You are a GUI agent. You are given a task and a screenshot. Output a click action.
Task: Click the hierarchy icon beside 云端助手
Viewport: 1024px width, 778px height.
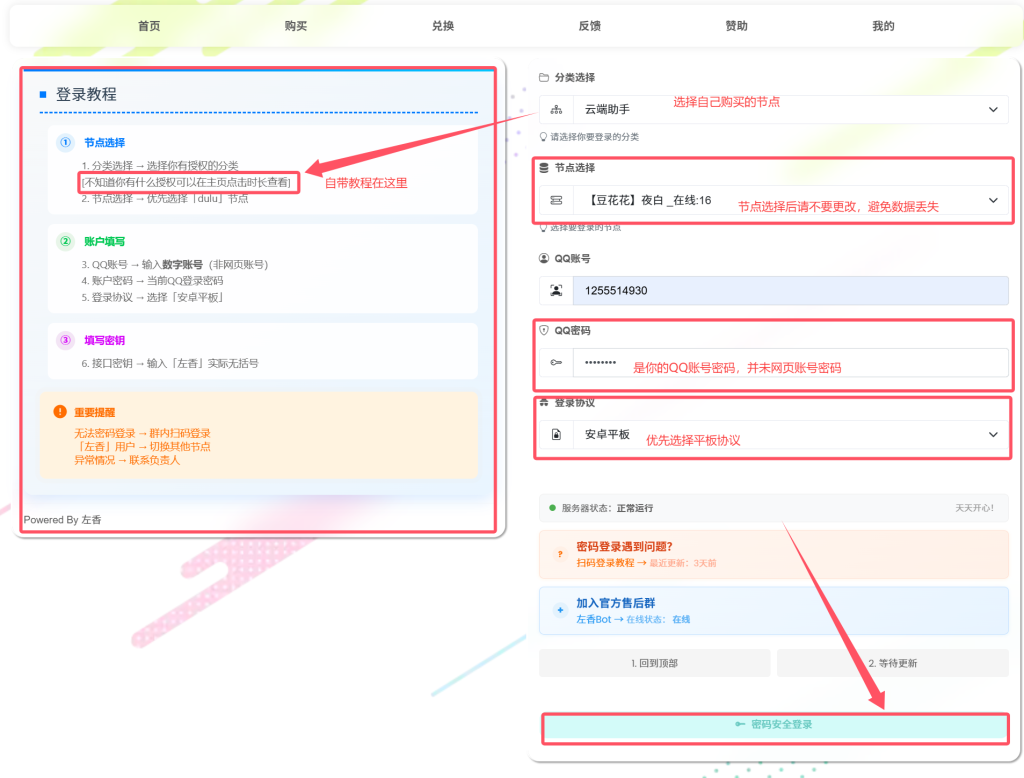556,110
